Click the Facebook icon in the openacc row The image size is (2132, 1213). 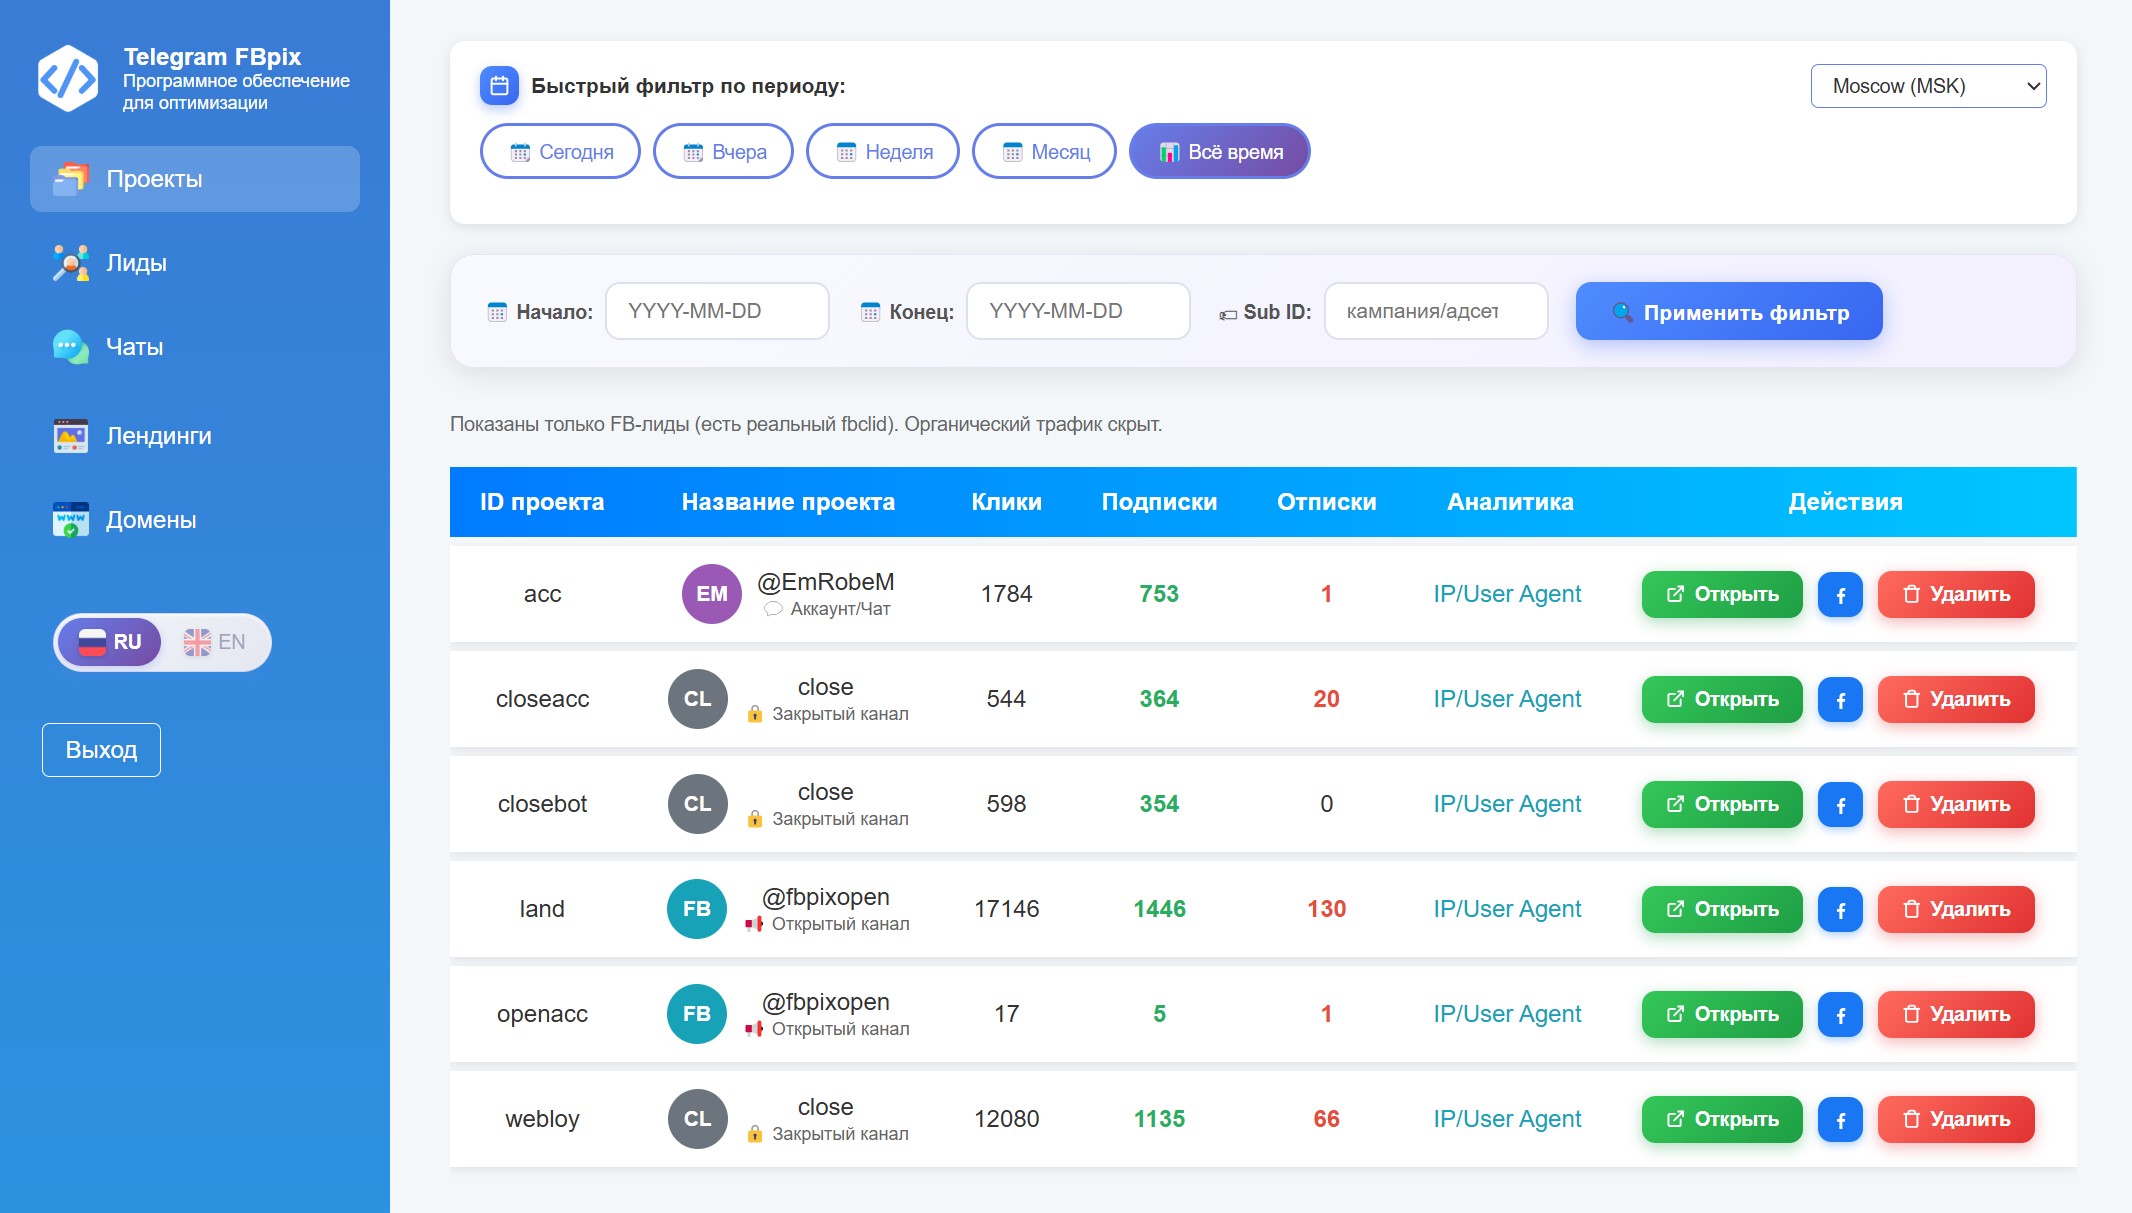click(1840, 1015)
